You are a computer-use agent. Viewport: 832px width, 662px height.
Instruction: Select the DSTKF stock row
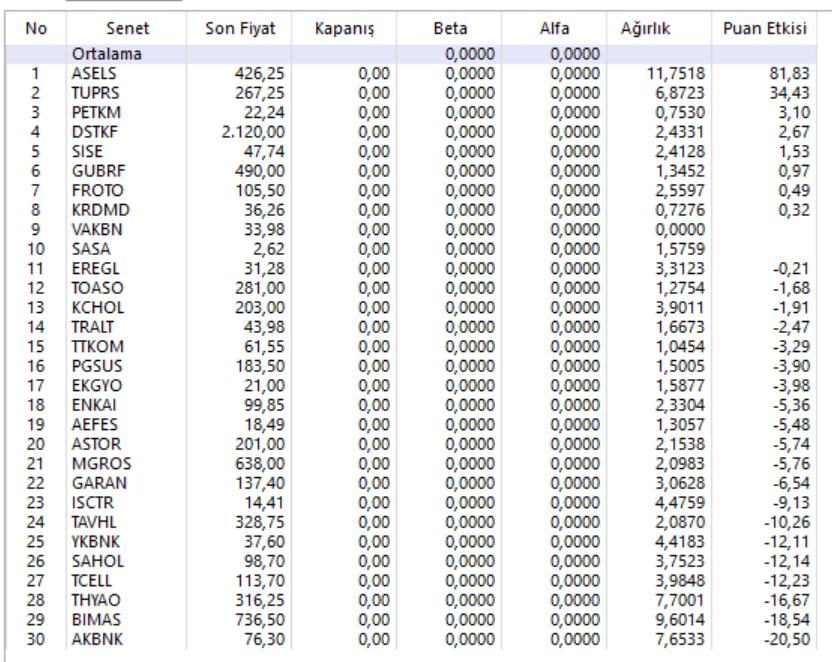click(411, 132)
